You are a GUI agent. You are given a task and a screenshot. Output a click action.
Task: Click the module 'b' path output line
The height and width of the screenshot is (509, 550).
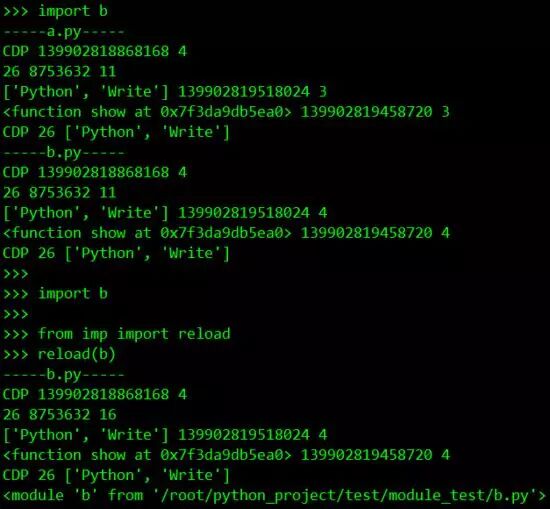coord(274,495)
